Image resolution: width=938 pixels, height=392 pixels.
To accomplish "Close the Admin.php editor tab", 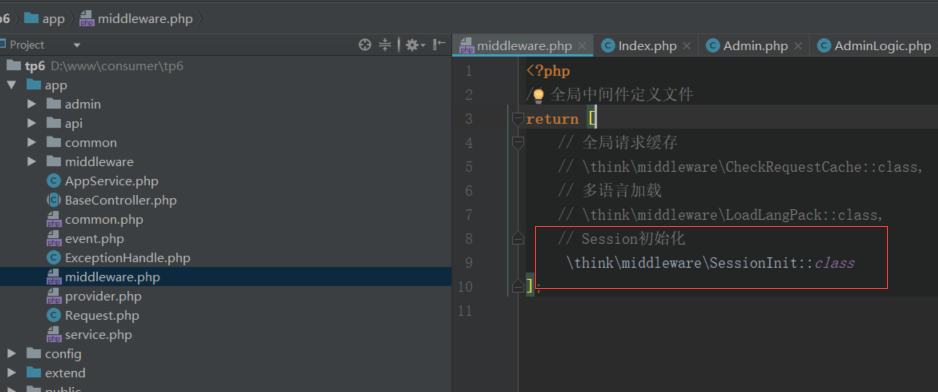I will (798, 46).
